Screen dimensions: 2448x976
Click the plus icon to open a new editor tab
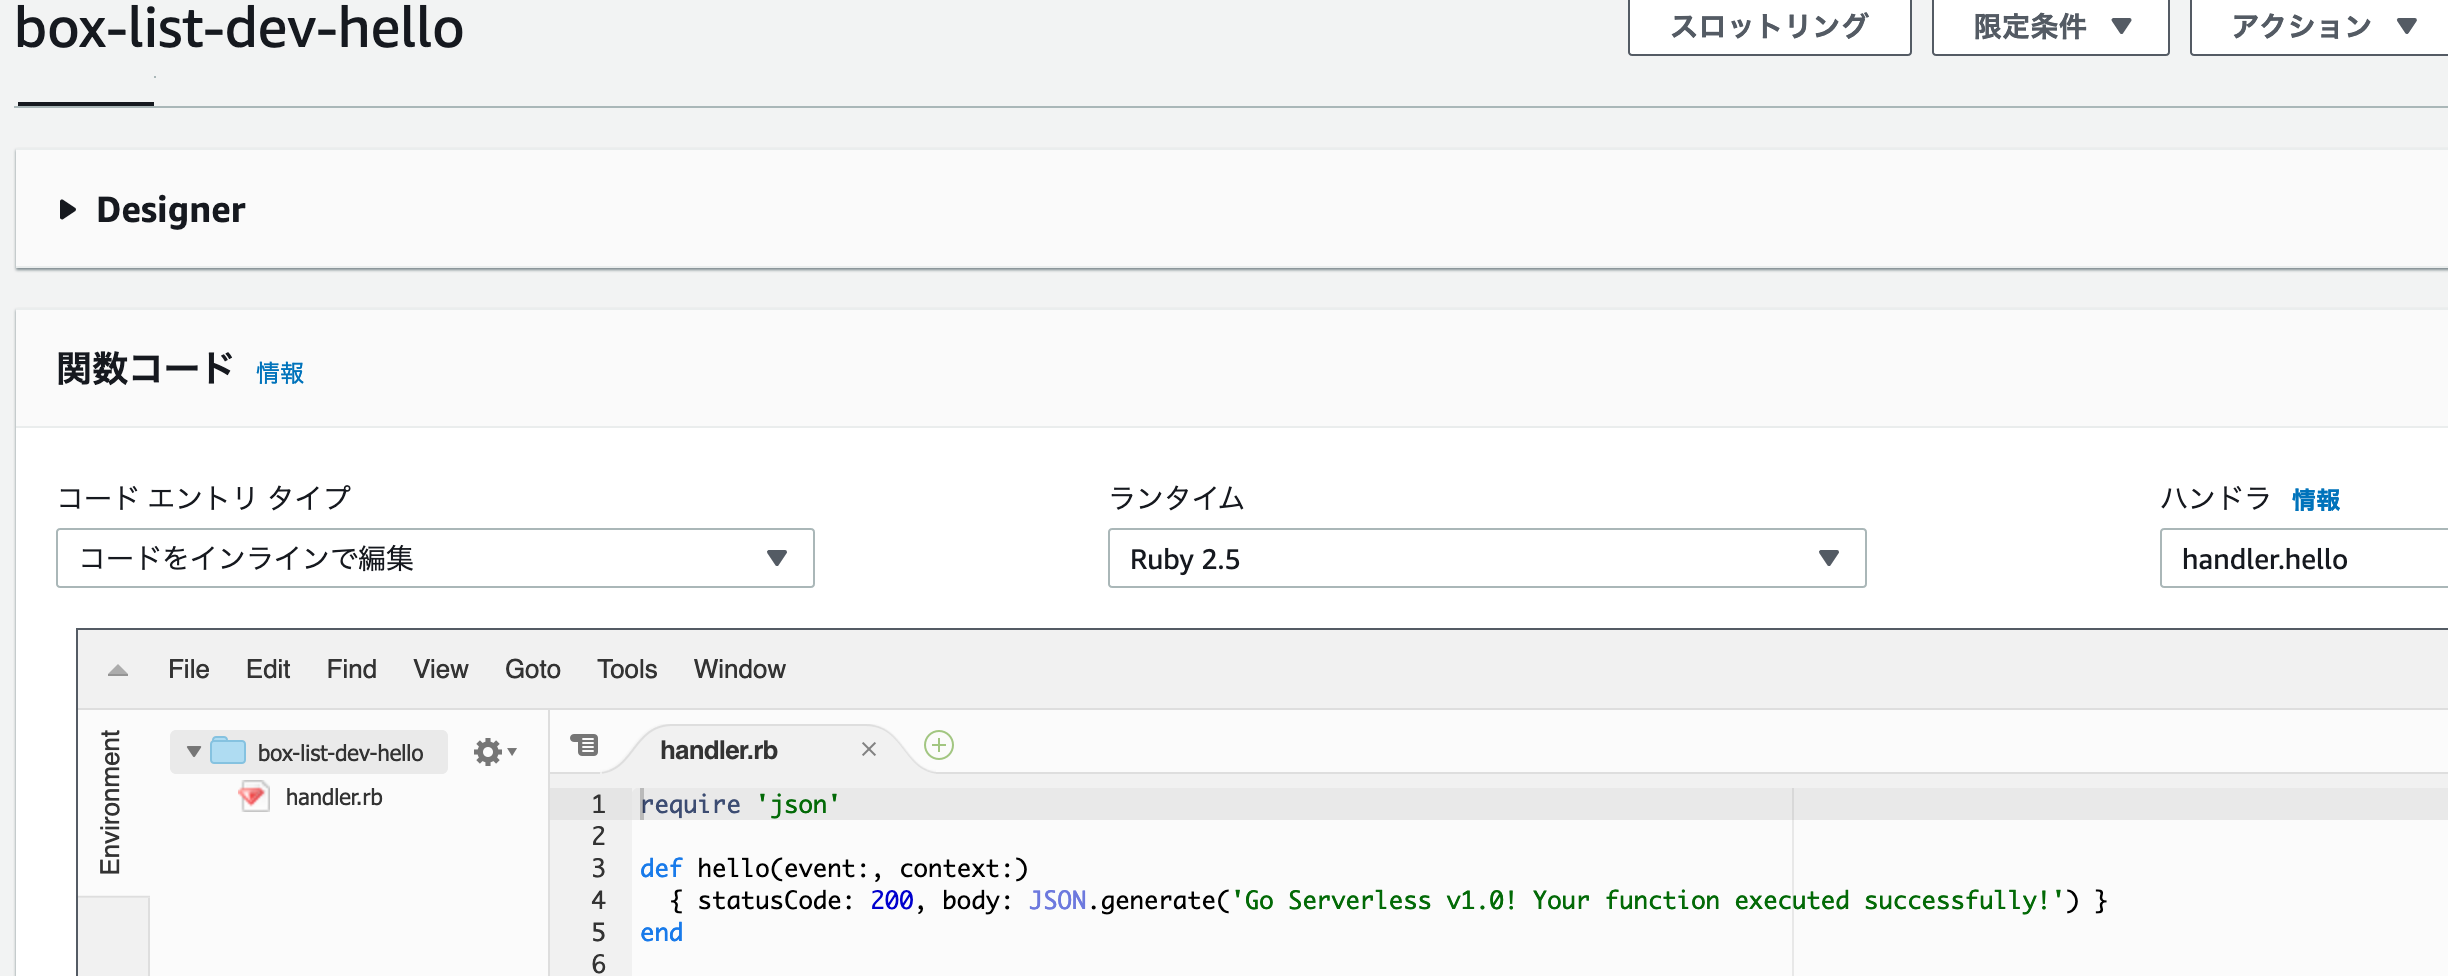[x=938, y=746]
